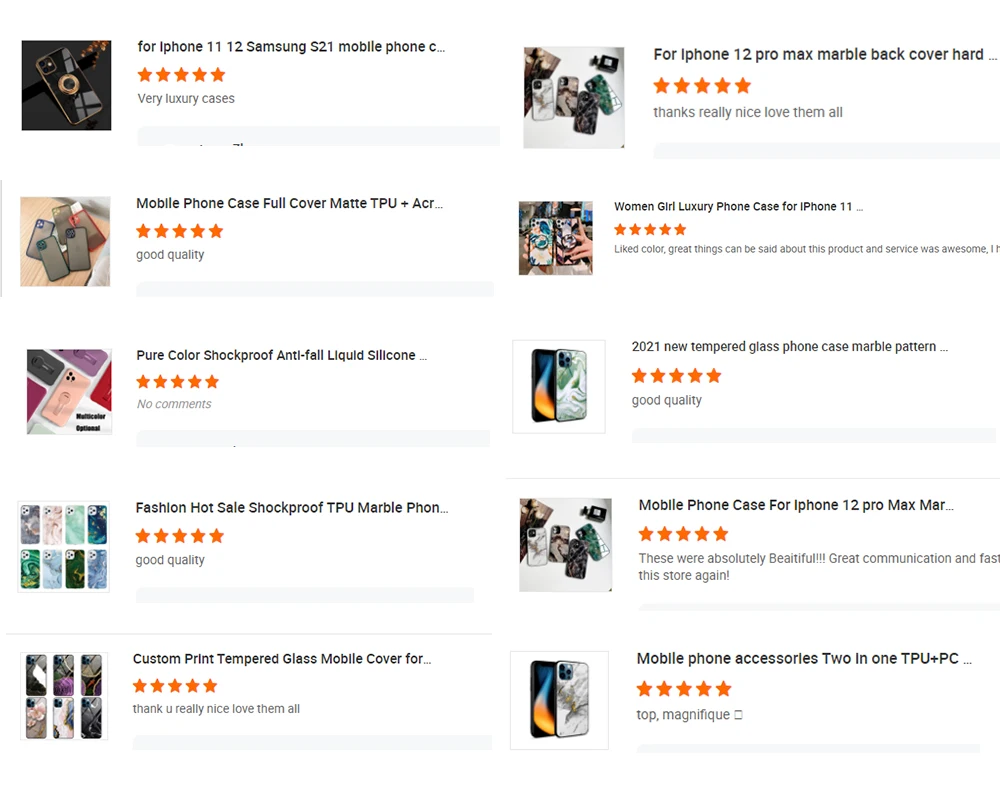Image resolution: width=1000 pixels, height=789 pixels.
Task: Click 'Custom Print Tempered Glass Mobile Cover' title
Action: tap(282, 659)
